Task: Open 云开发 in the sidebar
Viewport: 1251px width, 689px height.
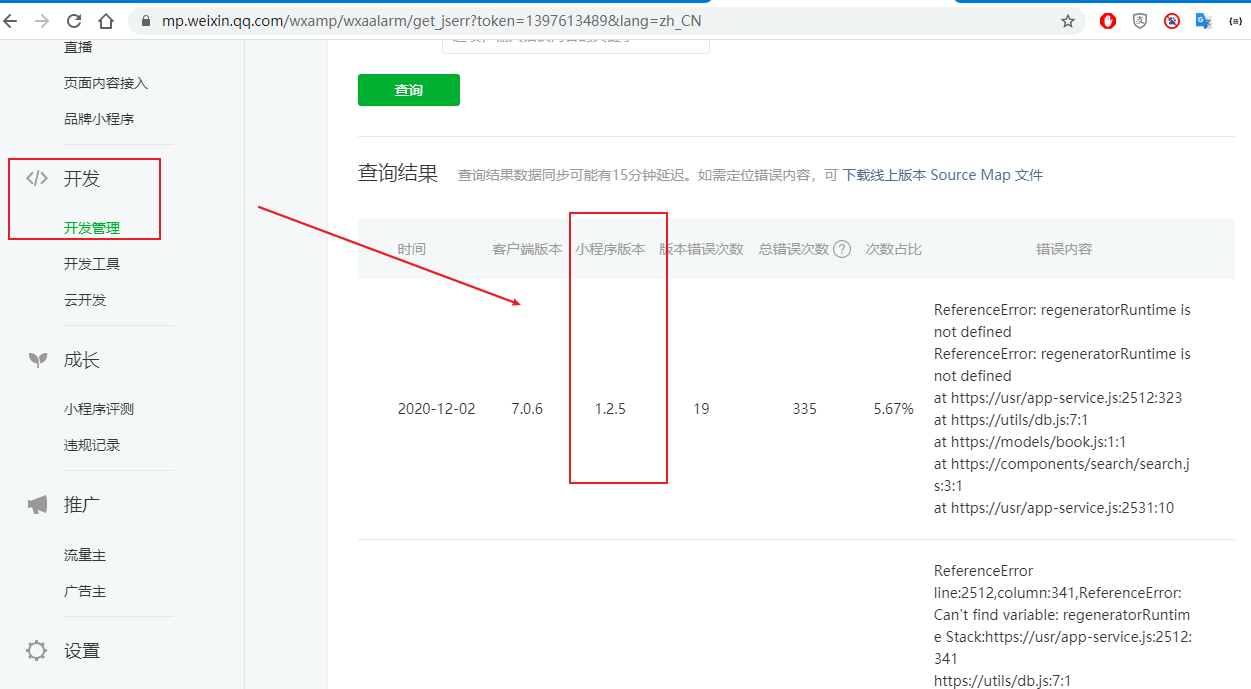Action: (85, 300)
